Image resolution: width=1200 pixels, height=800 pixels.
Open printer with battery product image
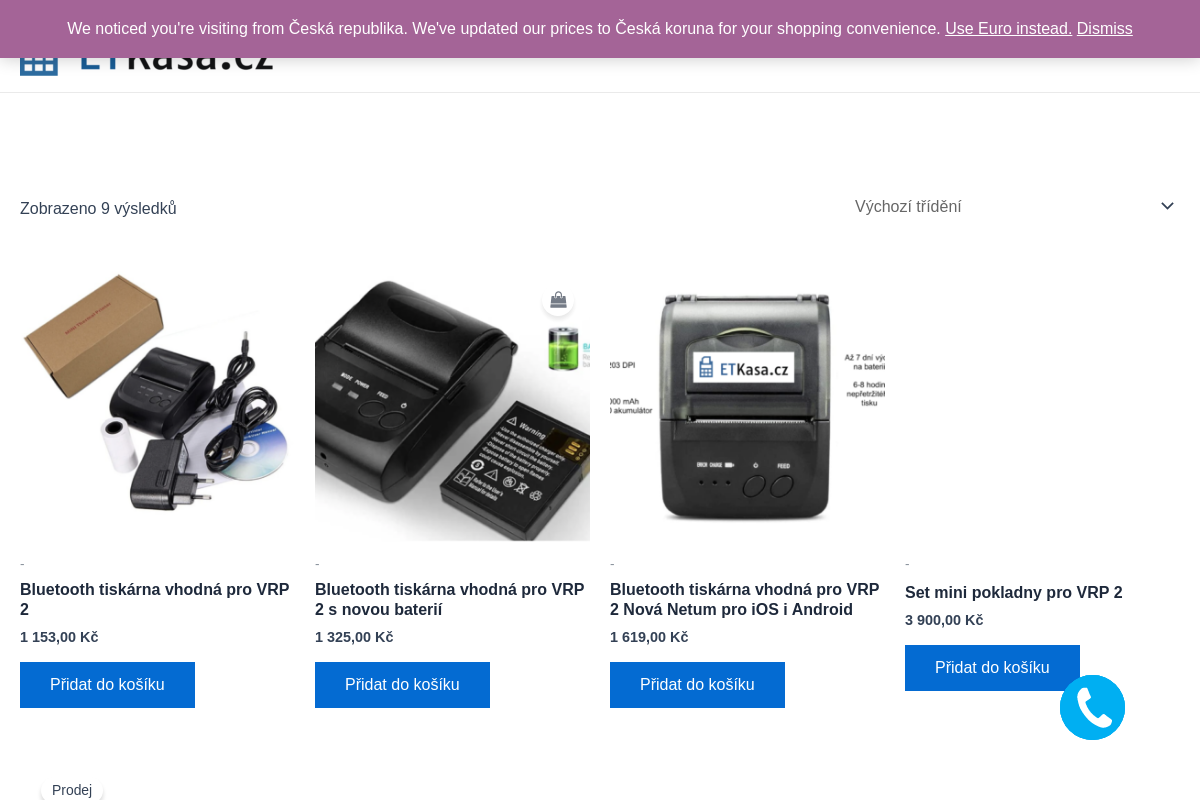[x=452, y=404]
